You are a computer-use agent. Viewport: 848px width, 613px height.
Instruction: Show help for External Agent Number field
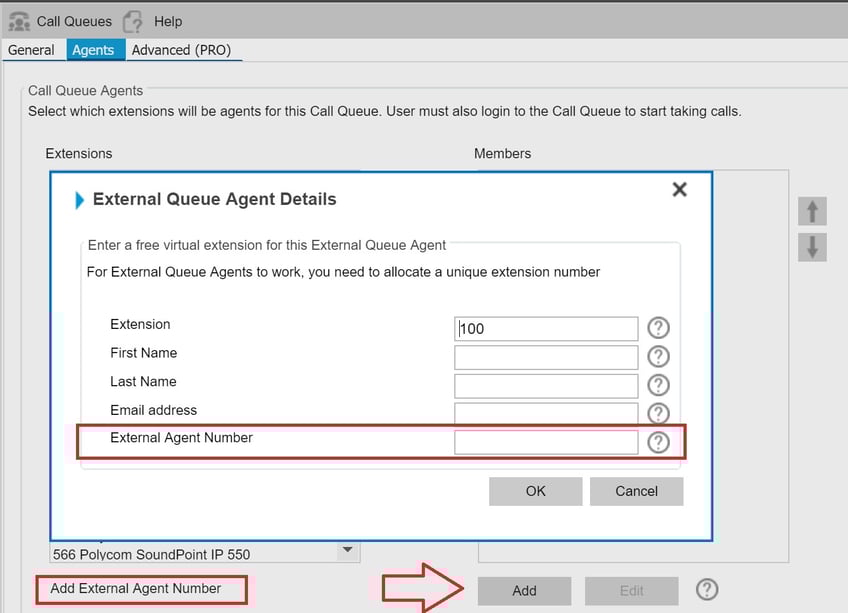658,443
